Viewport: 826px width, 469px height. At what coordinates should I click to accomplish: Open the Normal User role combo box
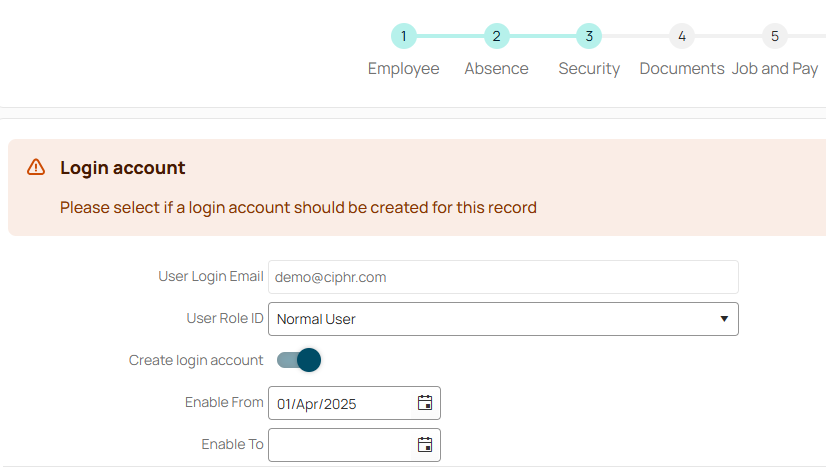(x=503, y=319)
